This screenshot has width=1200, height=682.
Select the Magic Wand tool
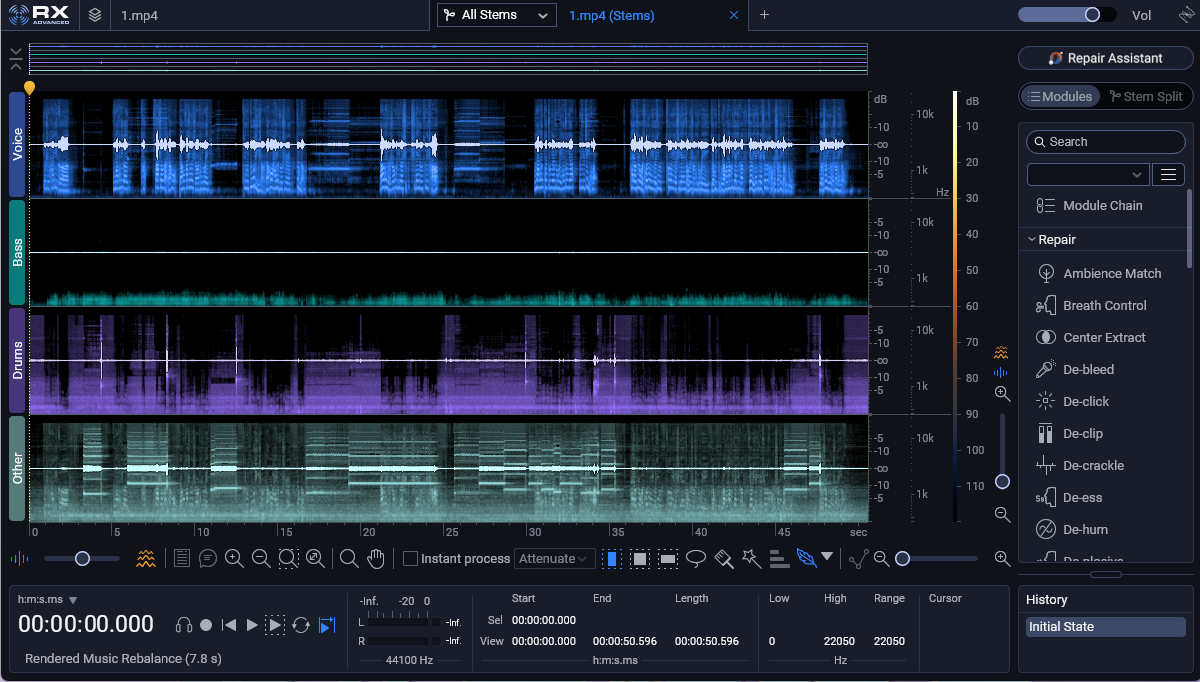click(752, 558)
